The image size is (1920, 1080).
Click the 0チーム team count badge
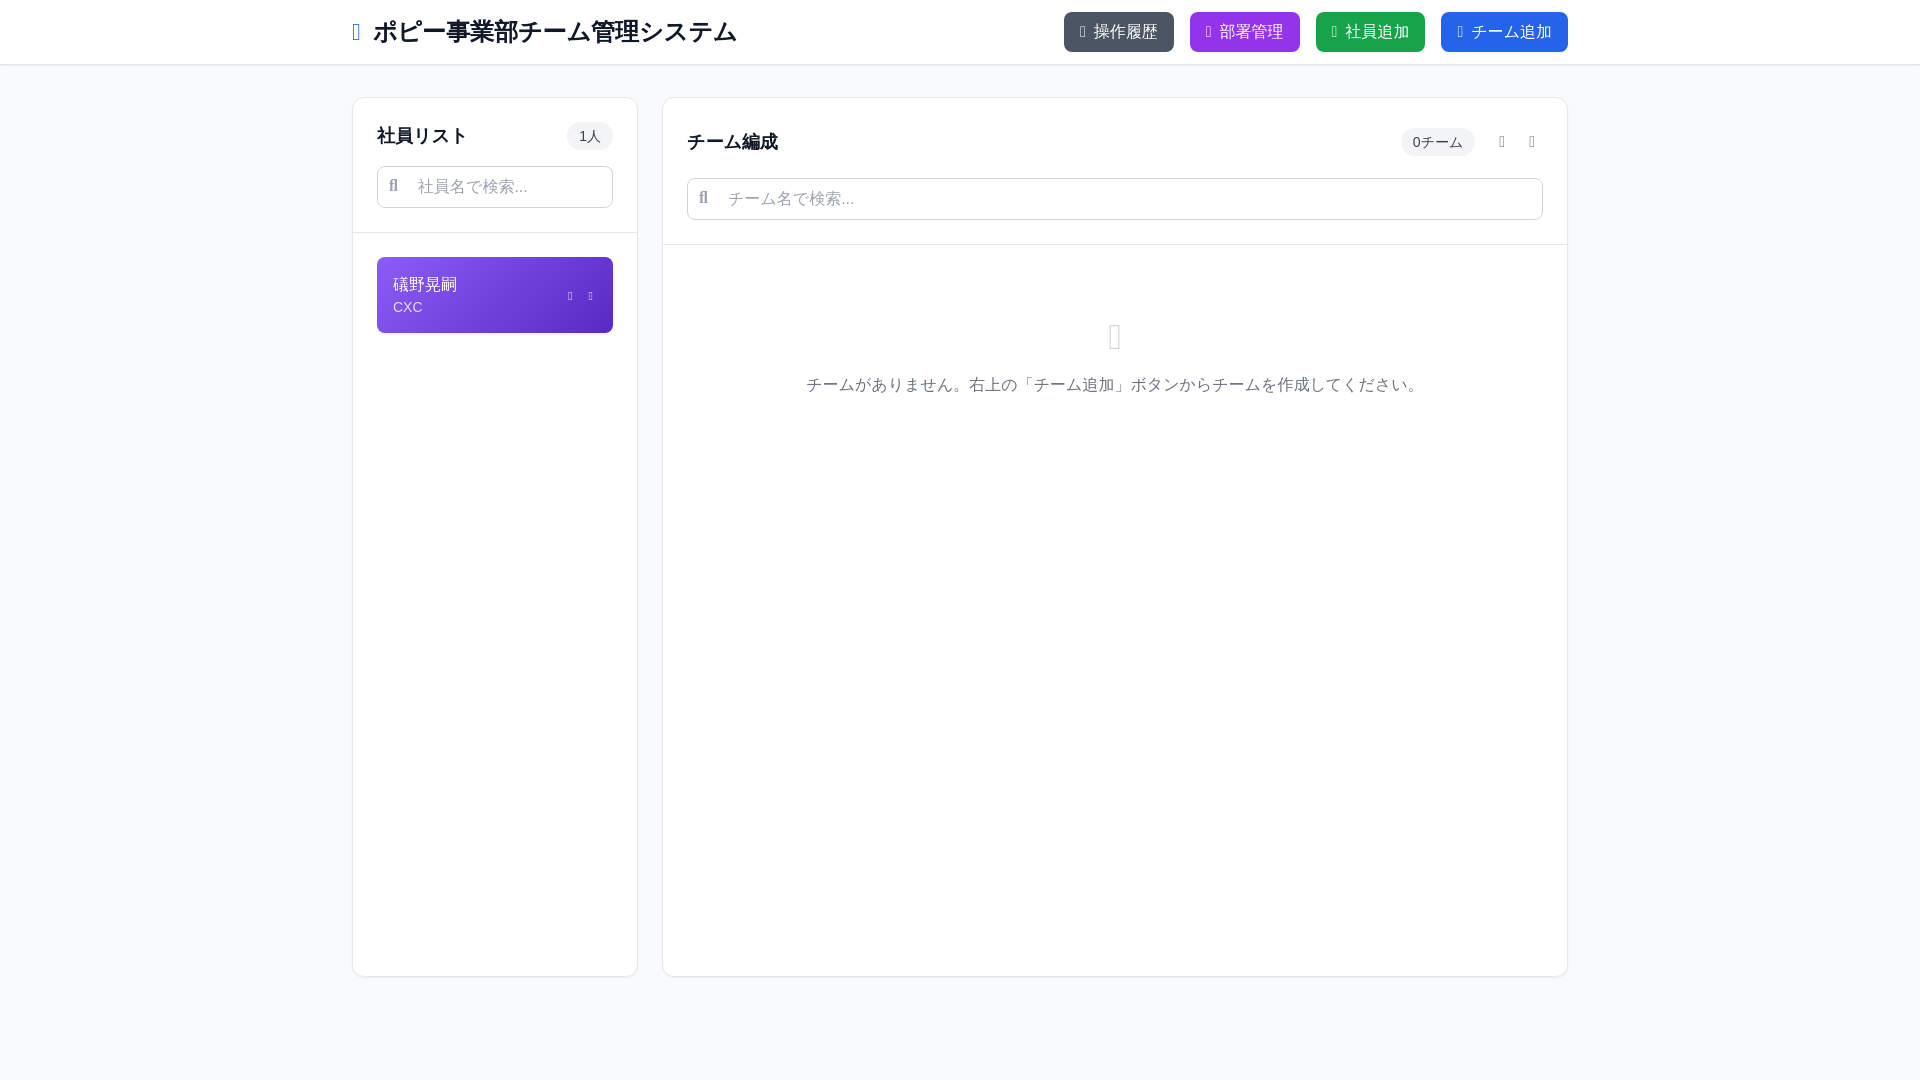(x=1437, y=142)
